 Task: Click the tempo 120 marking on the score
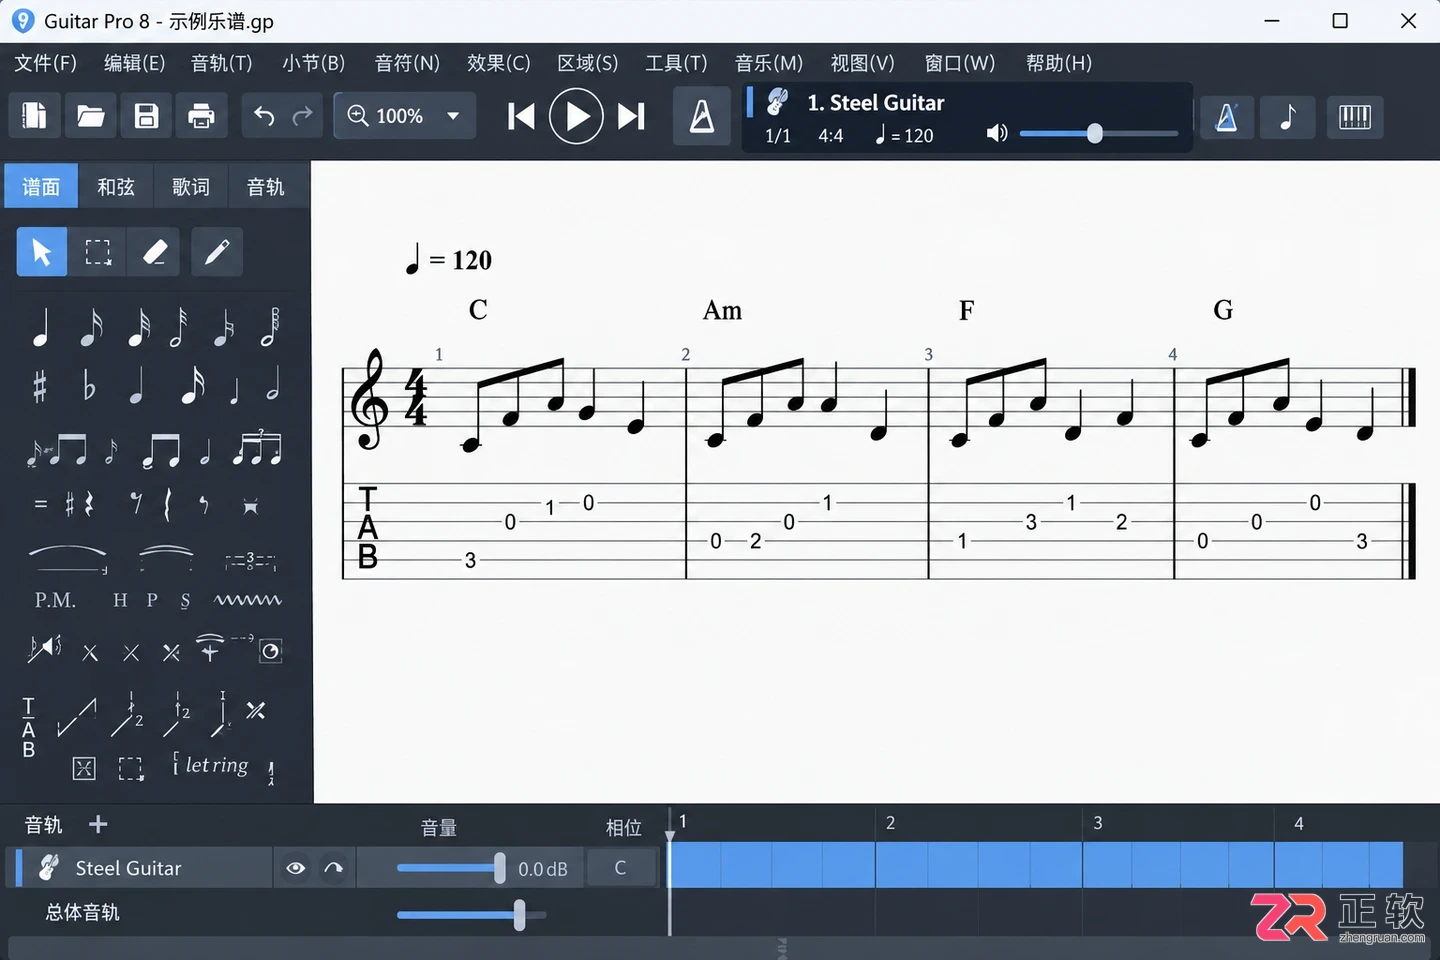tap(448, 259)
